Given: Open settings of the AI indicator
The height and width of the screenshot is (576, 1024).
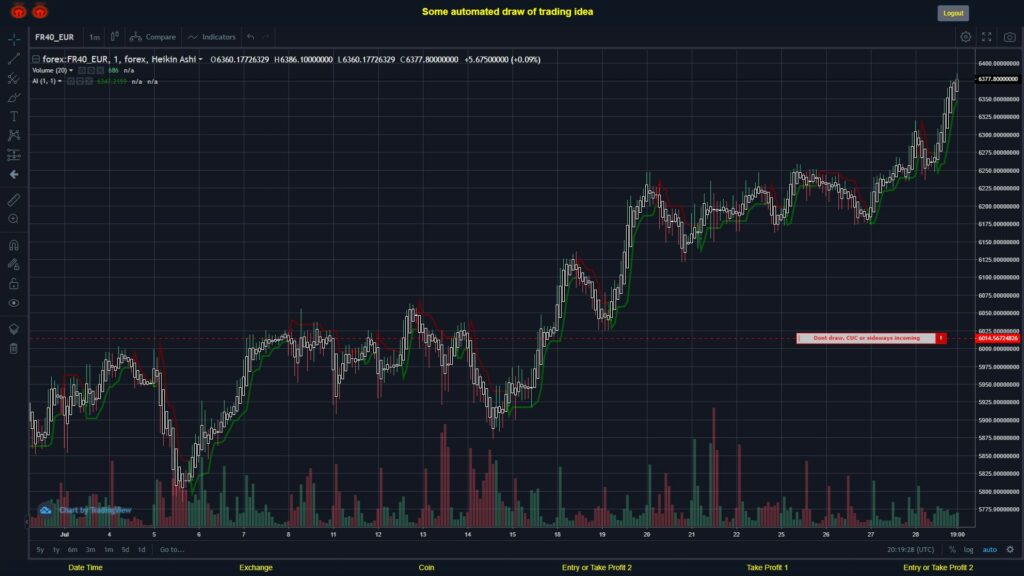Looking at the screenshot, I should tap(80, 82).
